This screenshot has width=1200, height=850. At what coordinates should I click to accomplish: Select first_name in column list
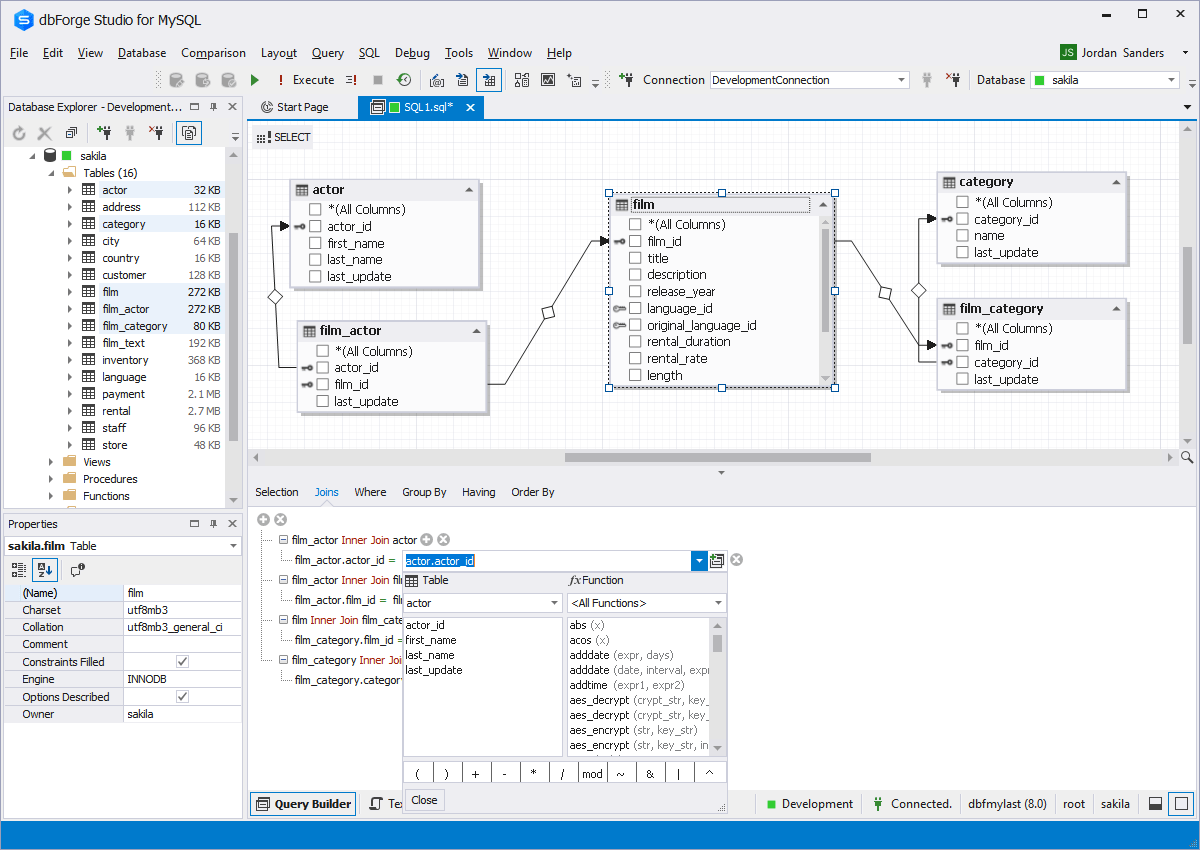(431, 640)
